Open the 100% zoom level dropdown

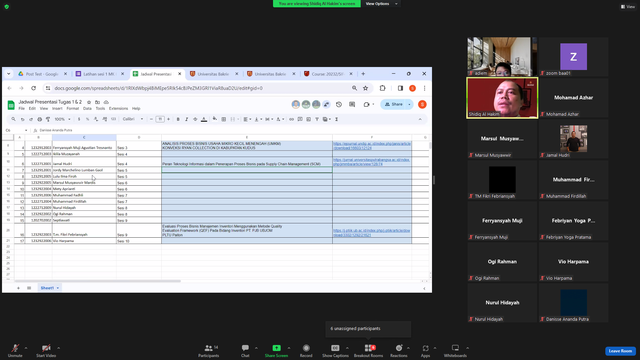click(x=62, y=119)
